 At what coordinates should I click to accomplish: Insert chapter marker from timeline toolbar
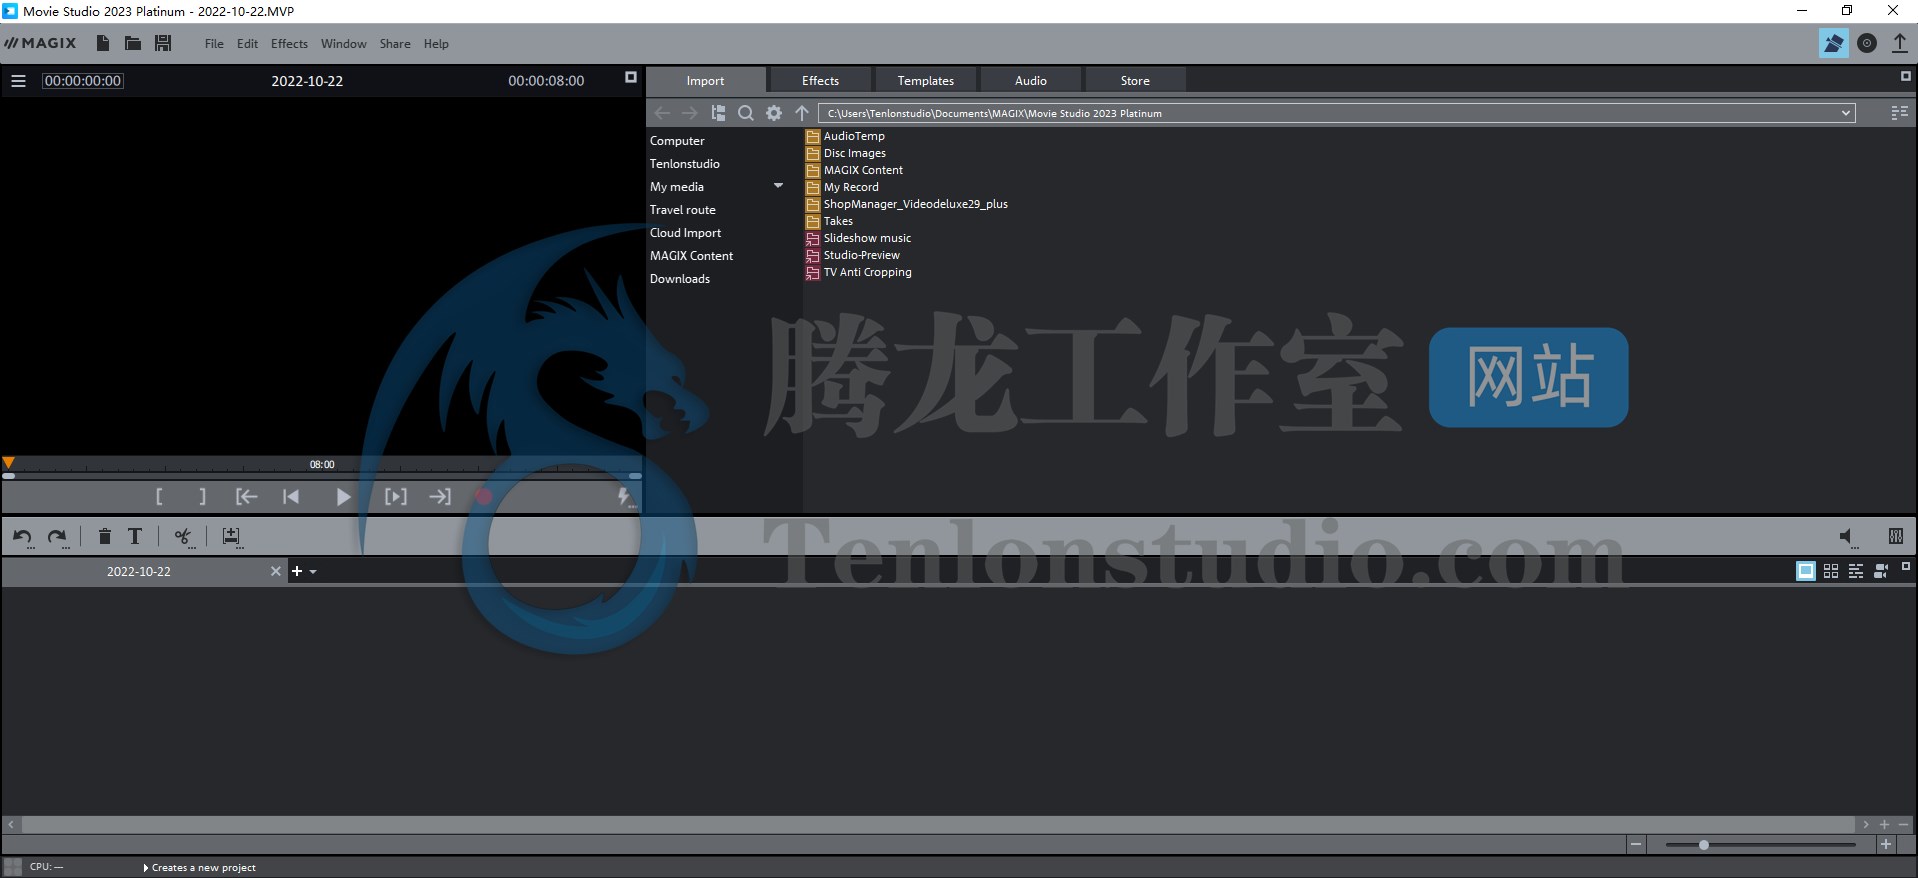coord(231,537)
